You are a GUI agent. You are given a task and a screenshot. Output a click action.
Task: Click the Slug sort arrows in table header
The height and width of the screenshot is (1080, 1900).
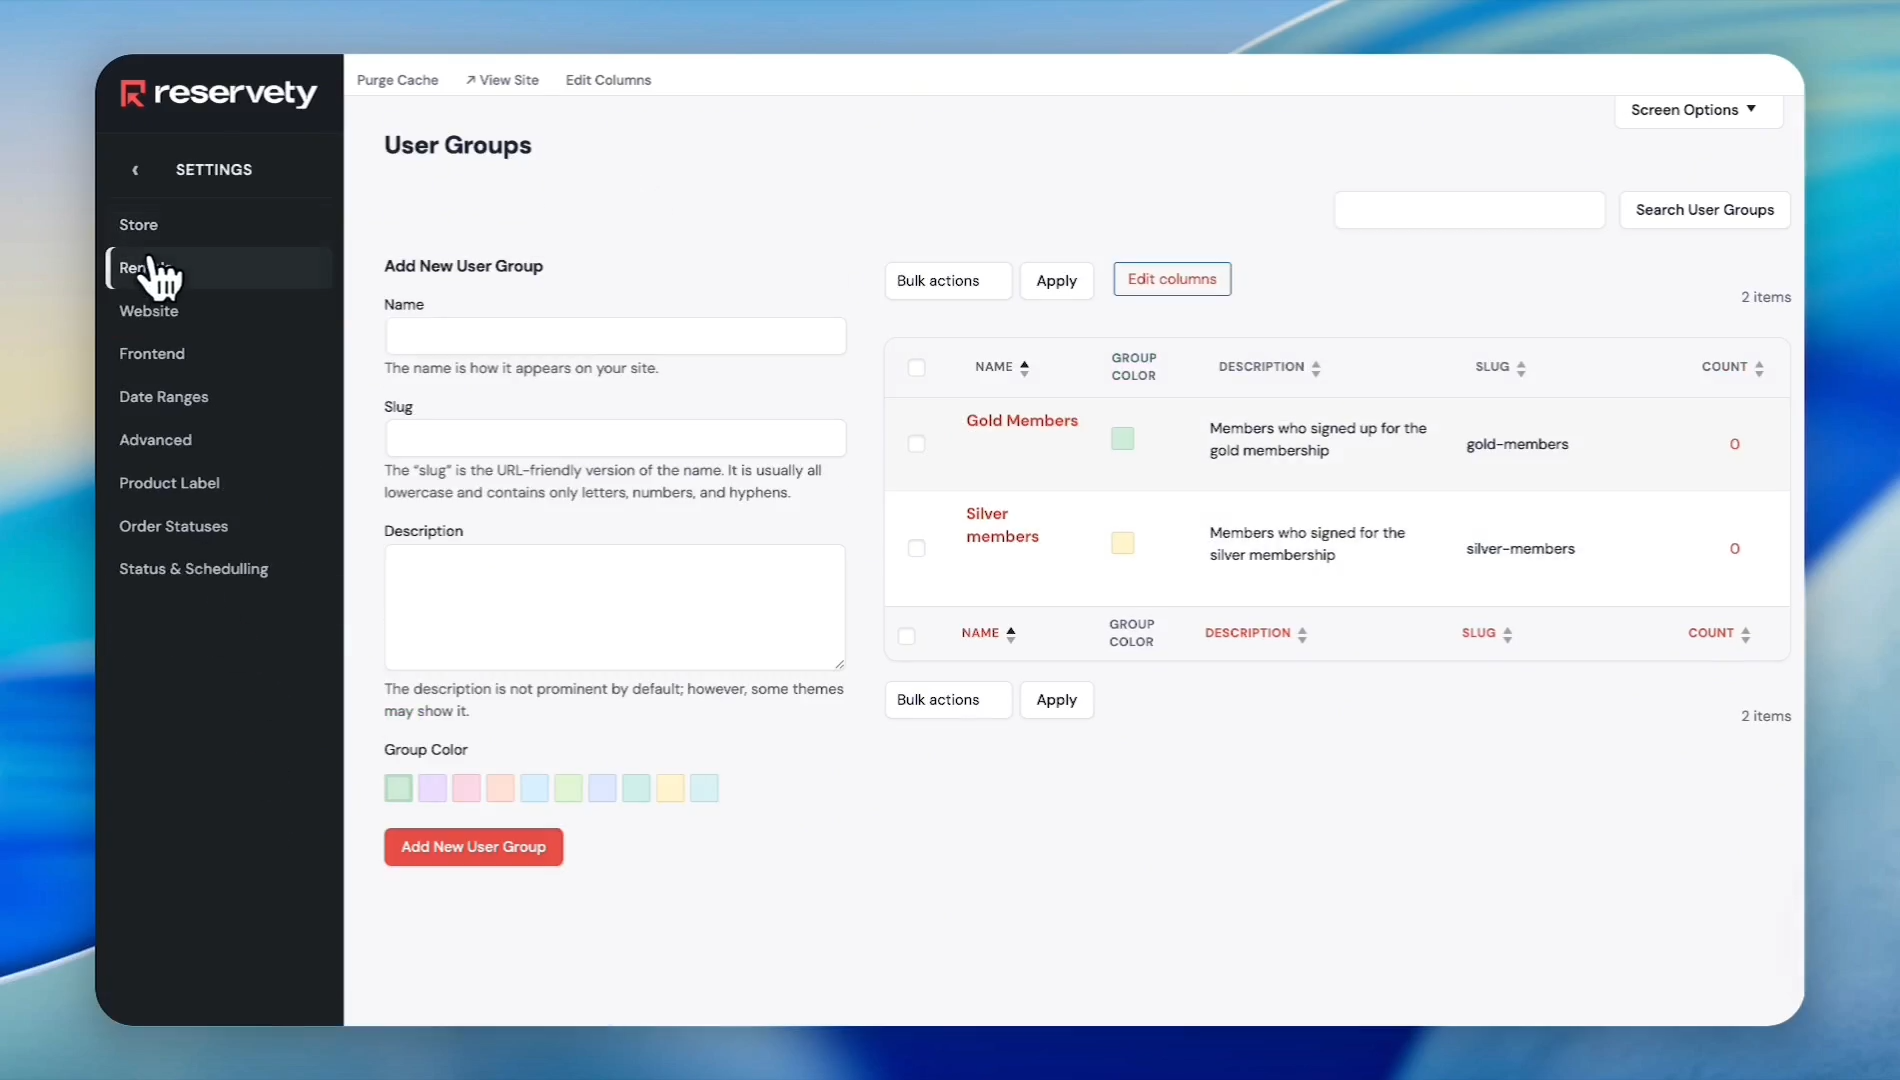1520,368
